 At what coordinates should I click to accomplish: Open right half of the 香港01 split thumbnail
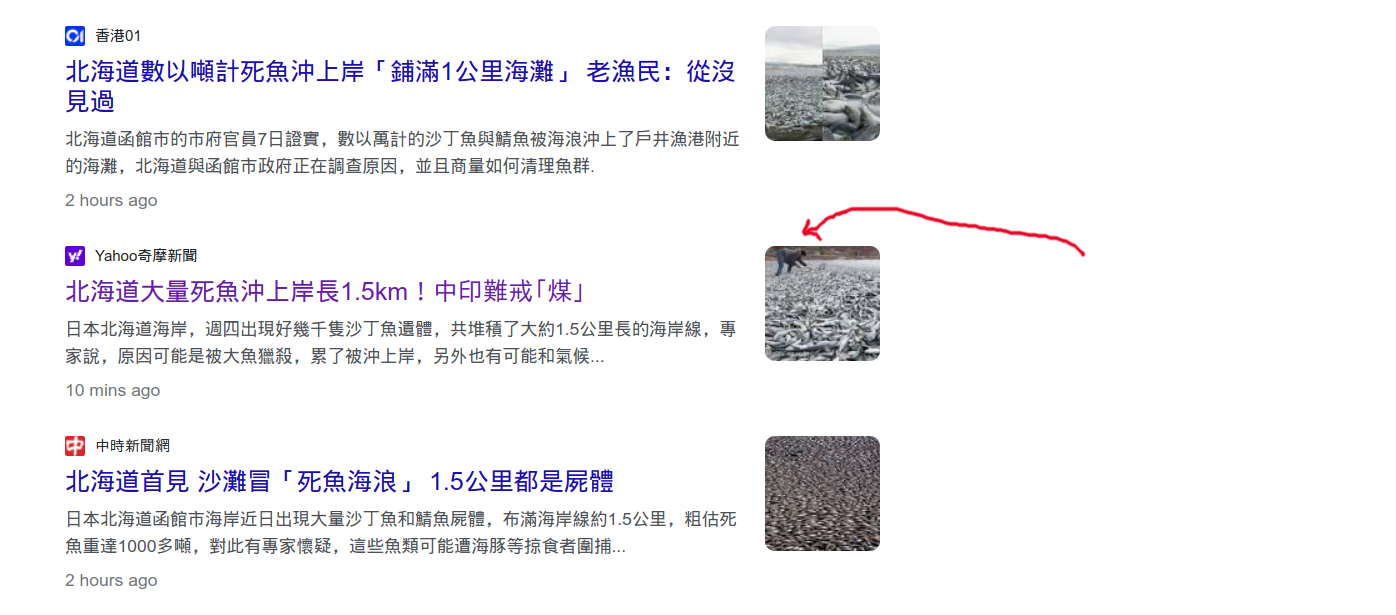851,83
